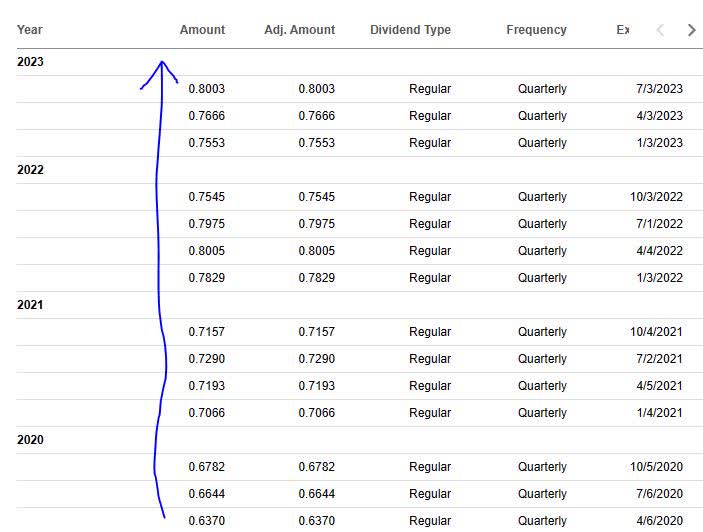Click the amount 0.7553

coord(207,143)
